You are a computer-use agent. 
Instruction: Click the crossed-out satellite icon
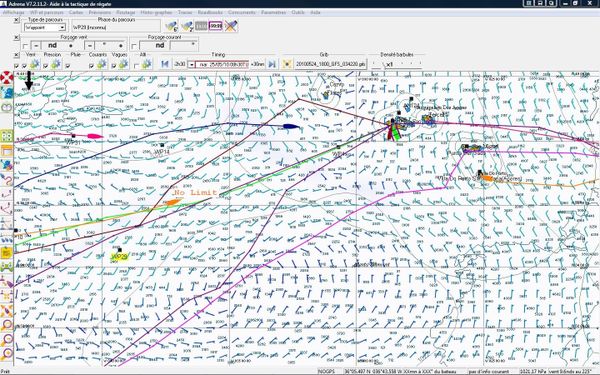coord(231,26)
